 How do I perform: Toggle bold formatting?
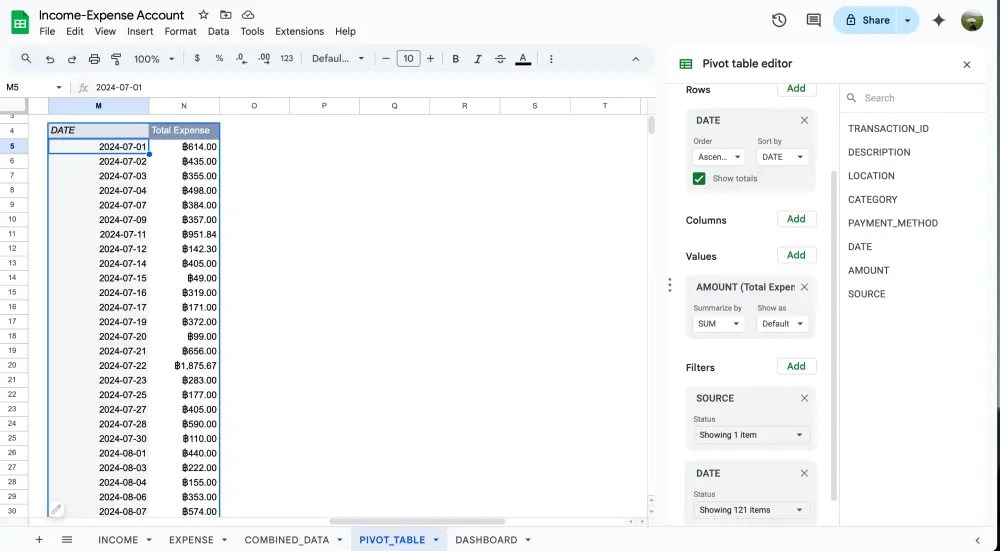pyautogui.click(x=456, y=59)
